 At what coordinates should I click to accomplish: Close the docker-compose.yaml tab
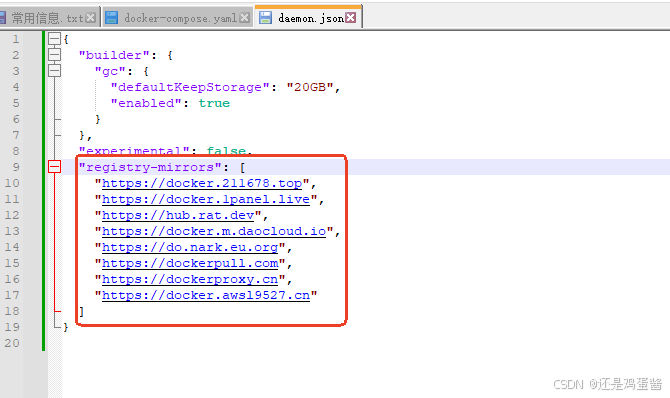click(x=244, y=18)
